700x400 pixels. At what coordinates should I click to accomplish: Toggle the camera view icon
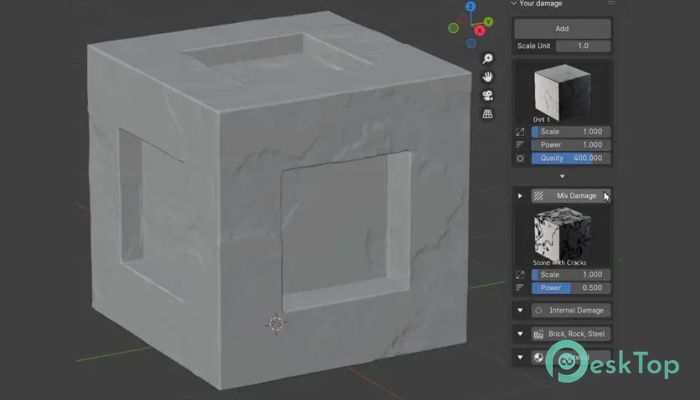(x=488, y=96)
